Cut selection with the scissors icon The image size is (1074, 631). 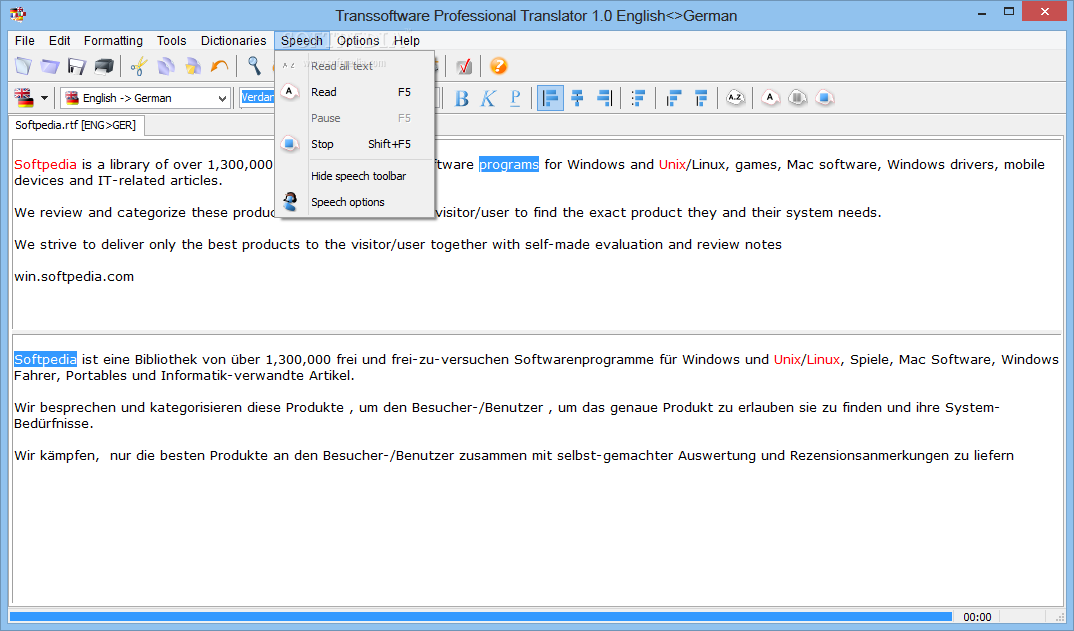click(x=139, y=66)
